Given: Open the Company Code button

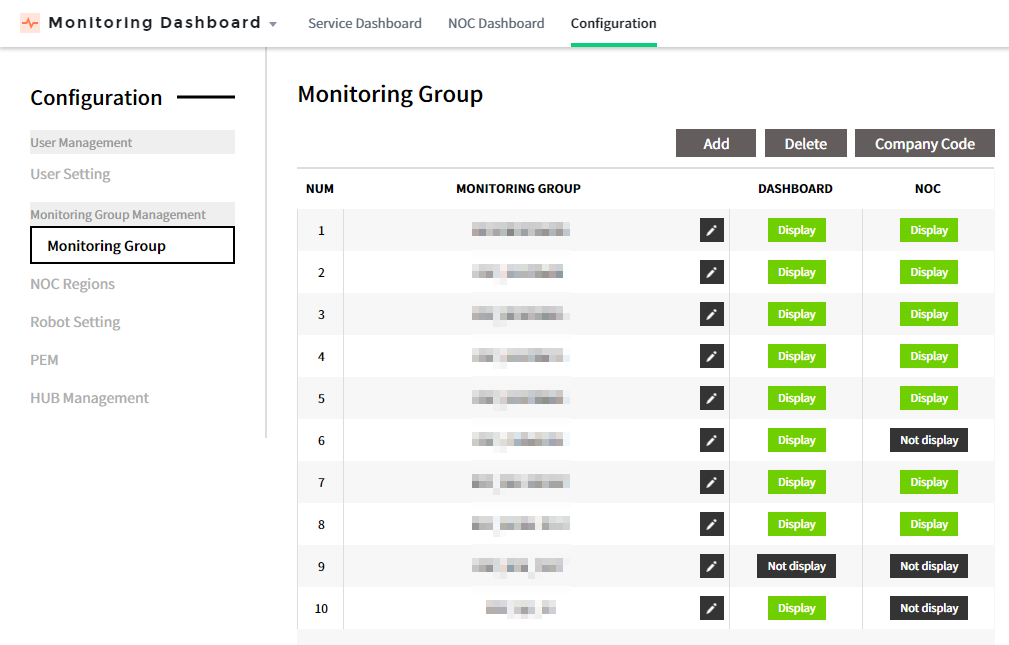Looking at the screenshot, I should (924, 144).
